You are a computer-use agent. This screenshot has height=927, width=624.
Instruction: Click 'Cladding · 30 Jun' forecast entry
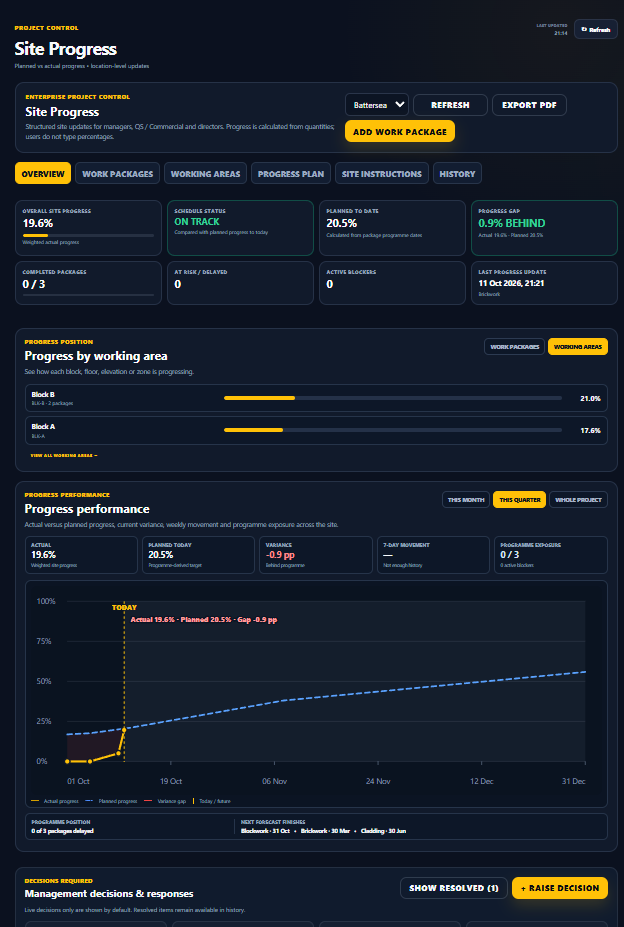click(x=383, y=831)
